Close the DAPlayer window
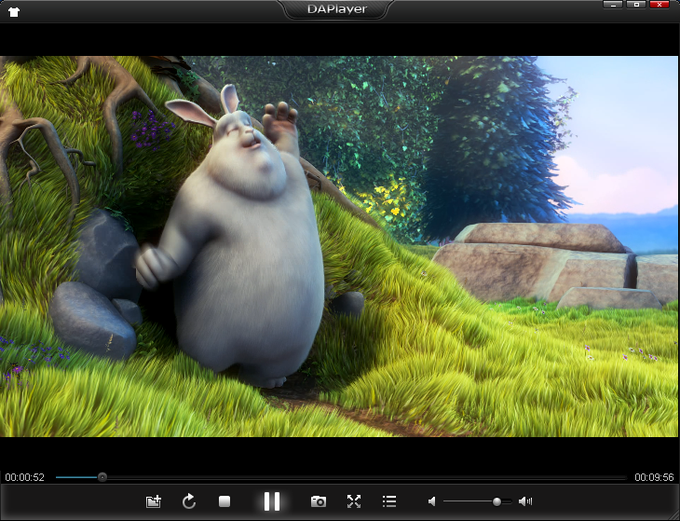Viewport: 680px width, 521px height. [x=660, y=4]
